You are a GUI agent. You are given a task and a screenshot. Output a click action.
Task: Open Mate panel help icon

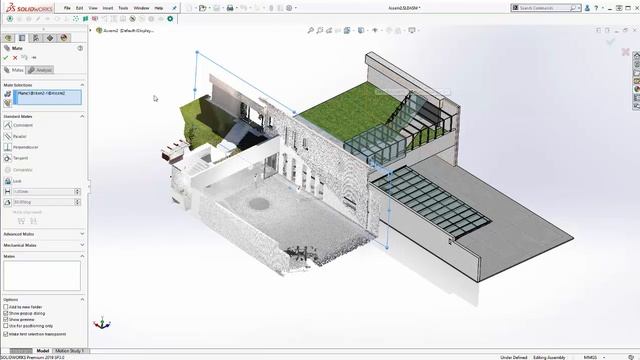click(x=80, y=48)
